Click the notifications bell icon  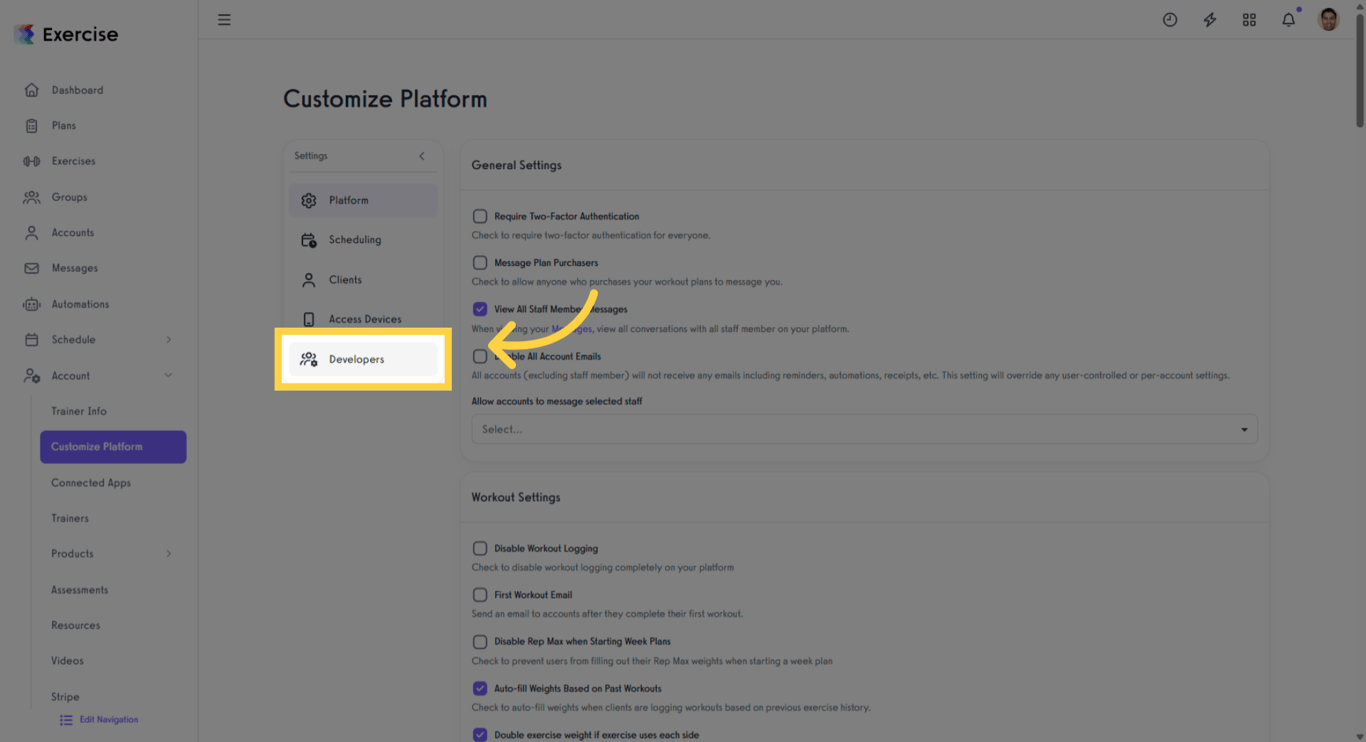pos(1288,19)
